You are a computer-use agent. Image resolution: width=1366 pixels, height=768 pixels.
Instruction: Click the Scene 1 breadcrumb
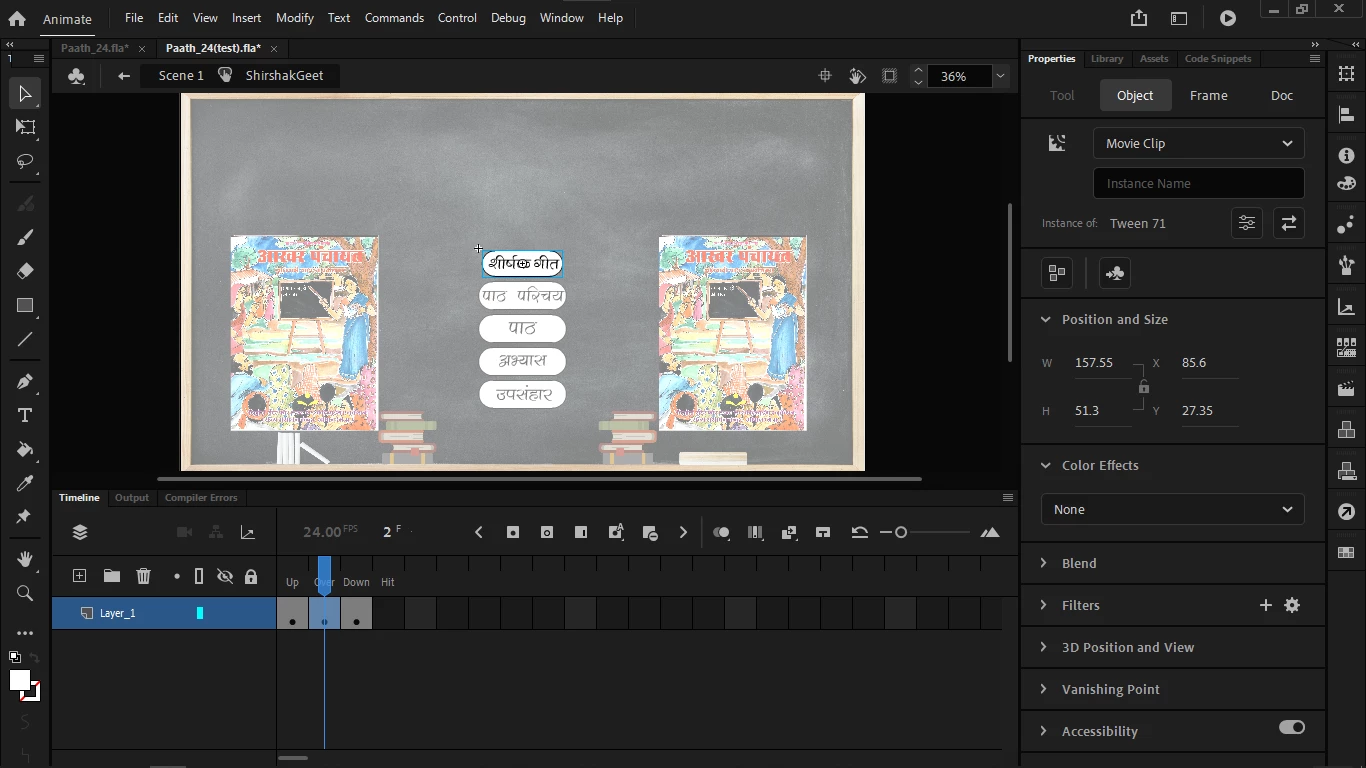181,76
